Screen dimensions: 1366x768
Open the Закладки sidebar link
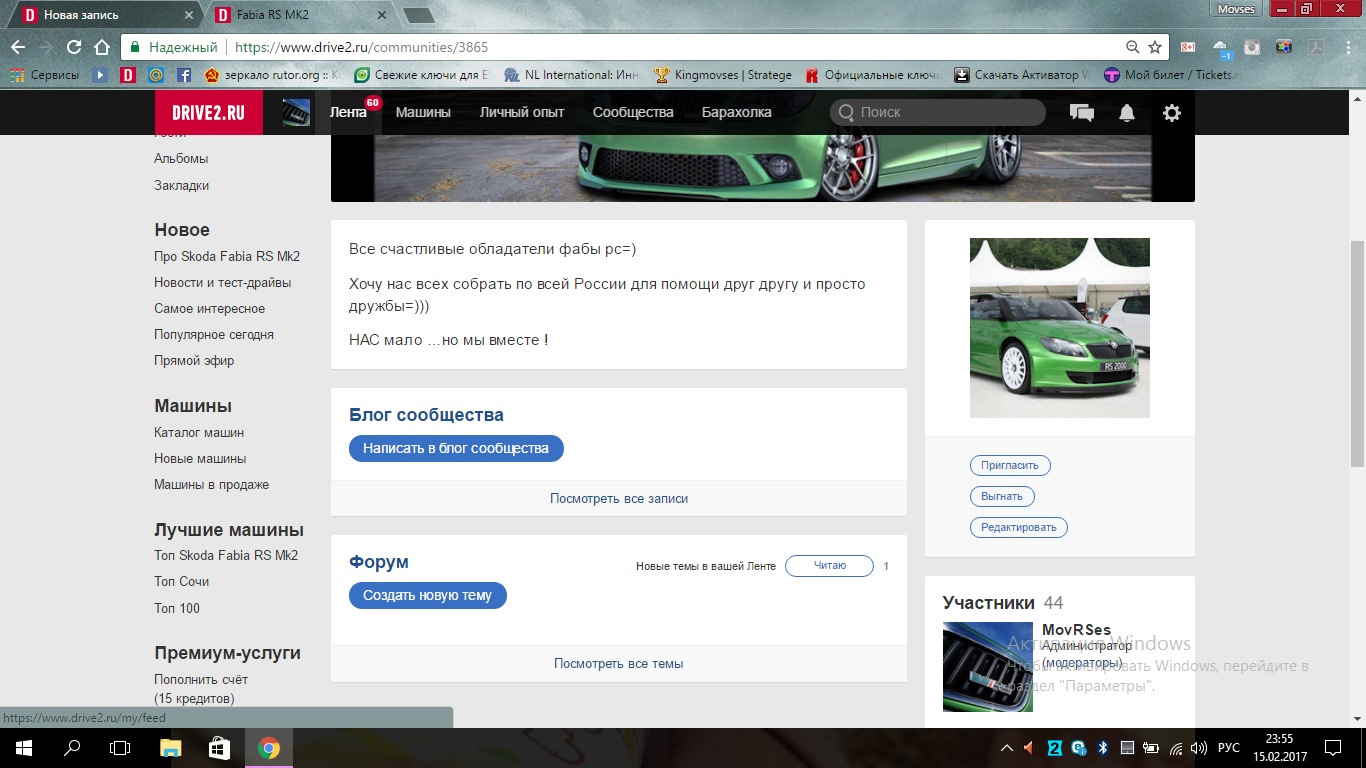coord(182,185)
